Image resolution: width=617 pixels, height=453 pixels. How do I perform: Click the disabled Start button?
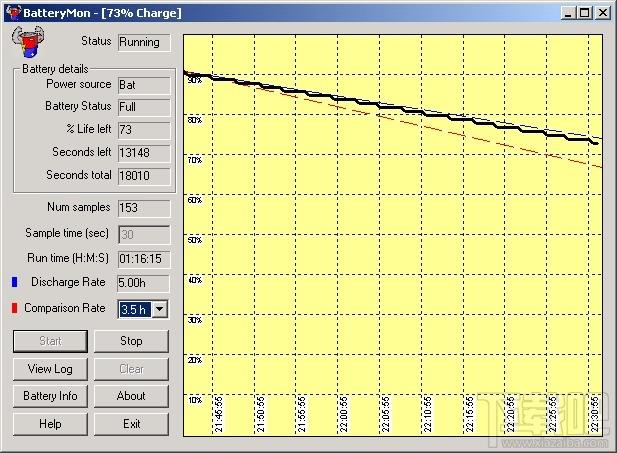click(50, 341)
